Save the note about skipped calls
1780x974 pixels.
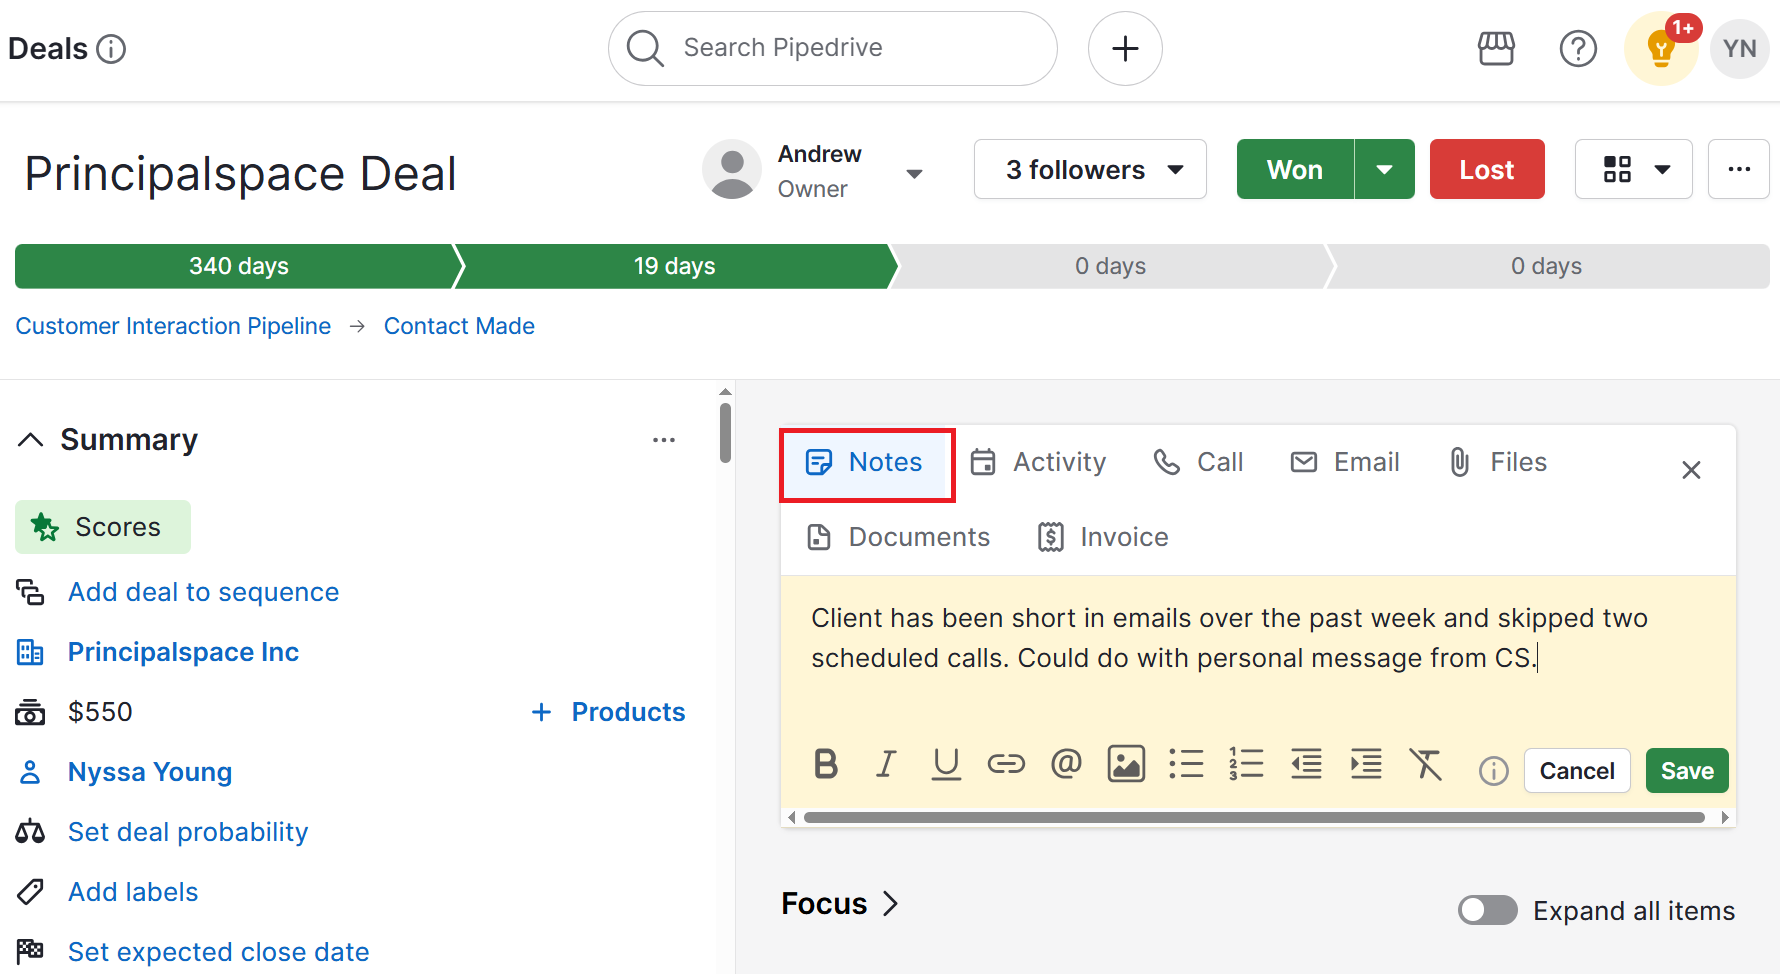click(1686, 770)
